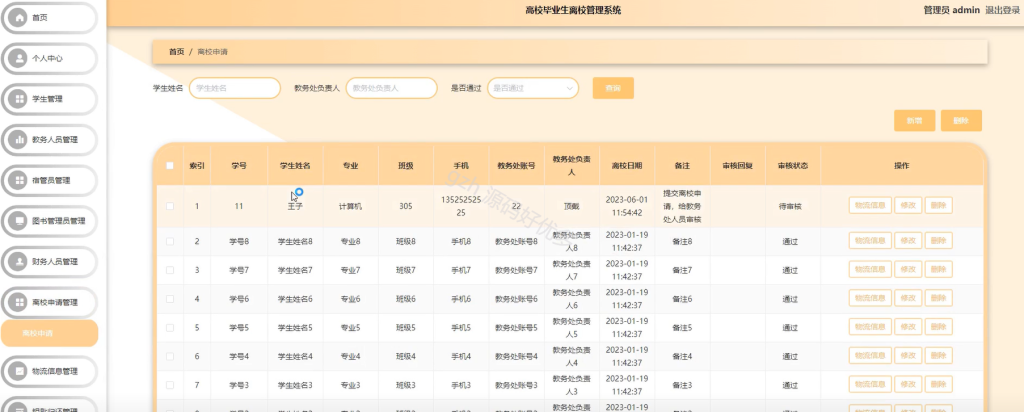1024x412 pixels.
Task: Toggle the select-all checkbox in table header
Action: (x=170, y=166)
